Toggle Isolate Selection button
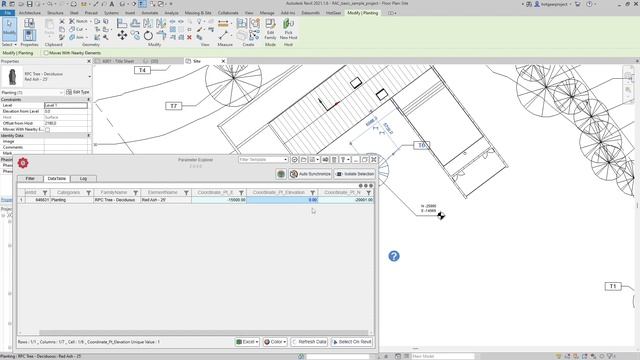The height and width of the screenshot is (360, 640). pyautogui.click(x=354, y=174)
